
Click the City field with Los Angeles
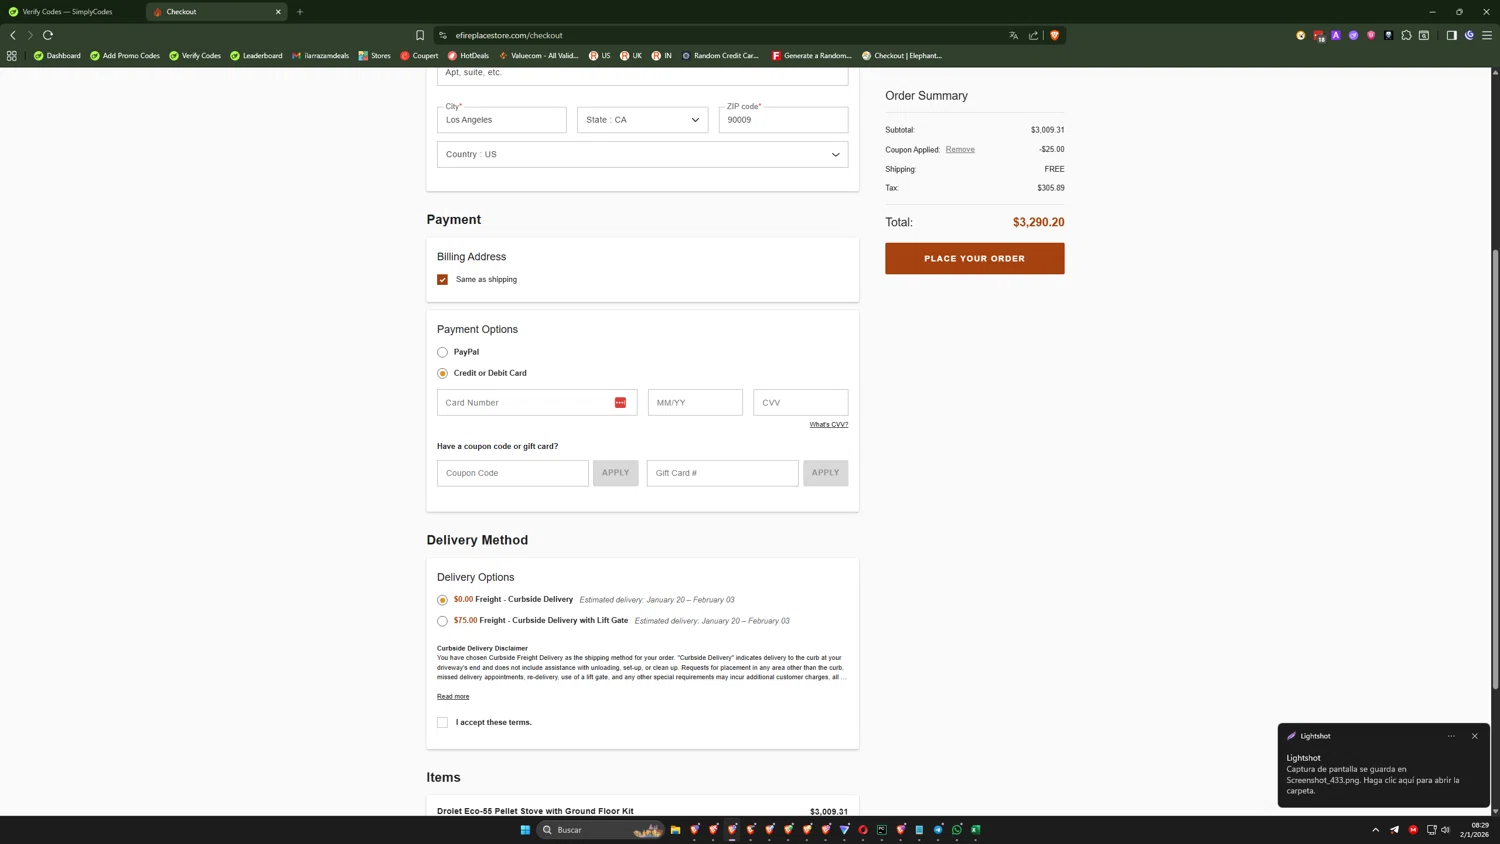tap(501, 120)
